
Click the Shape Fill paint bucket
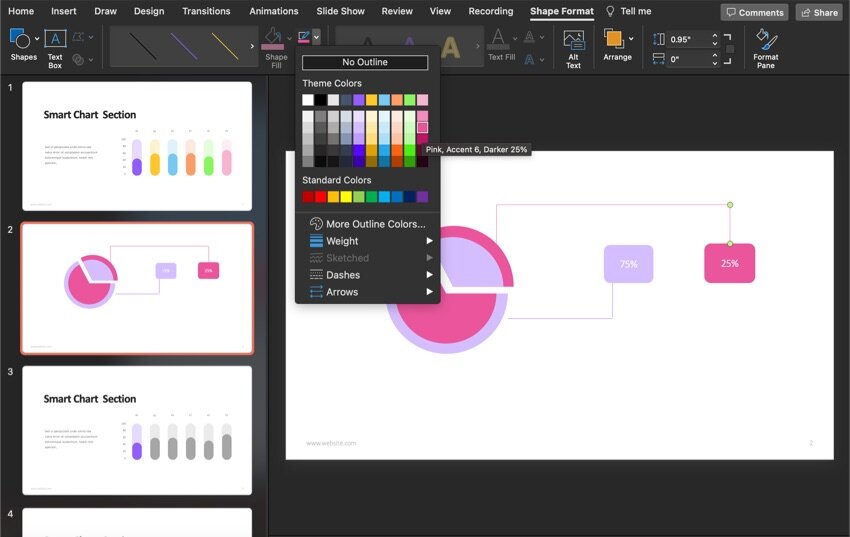(x=273, y=38)
